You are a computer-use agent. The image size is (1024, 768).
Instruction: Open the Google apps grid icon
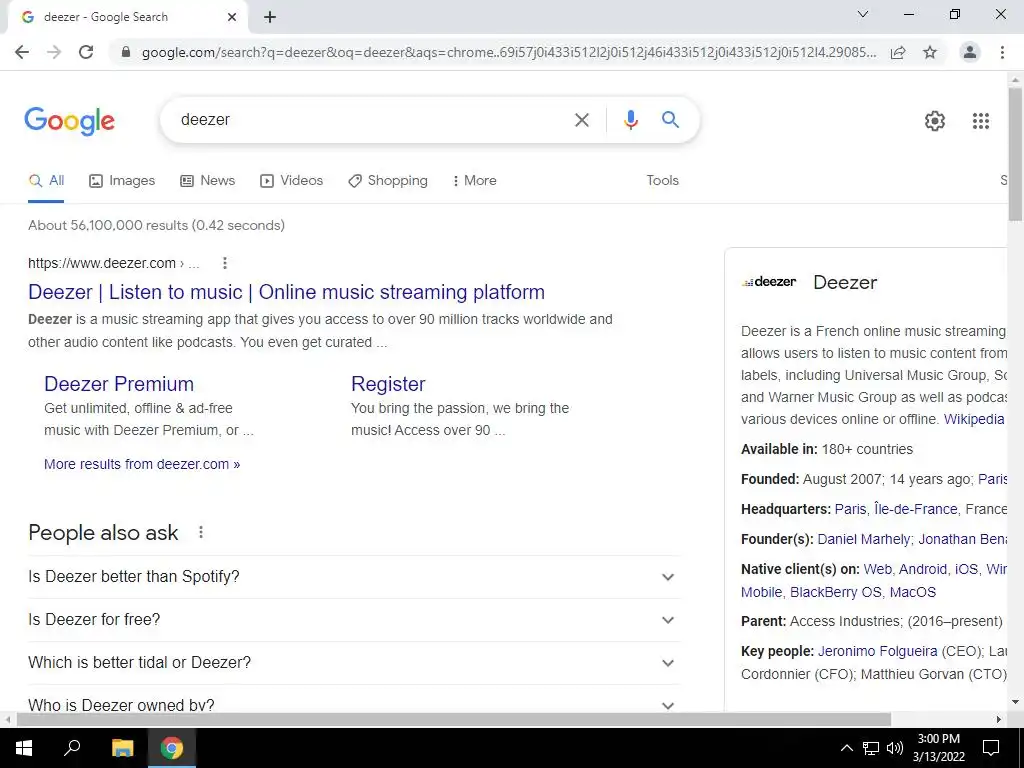981,121
